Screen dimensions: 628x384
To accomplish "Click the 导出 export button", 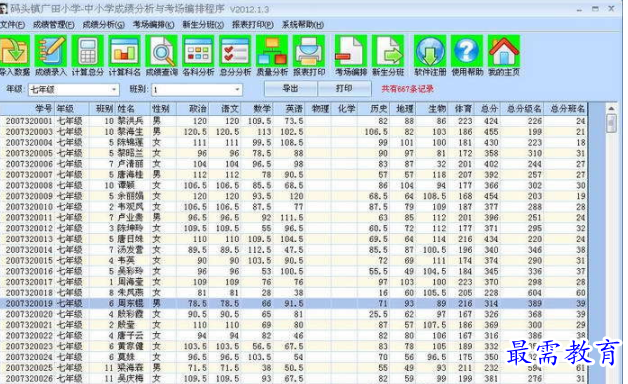I will [291, 88].
